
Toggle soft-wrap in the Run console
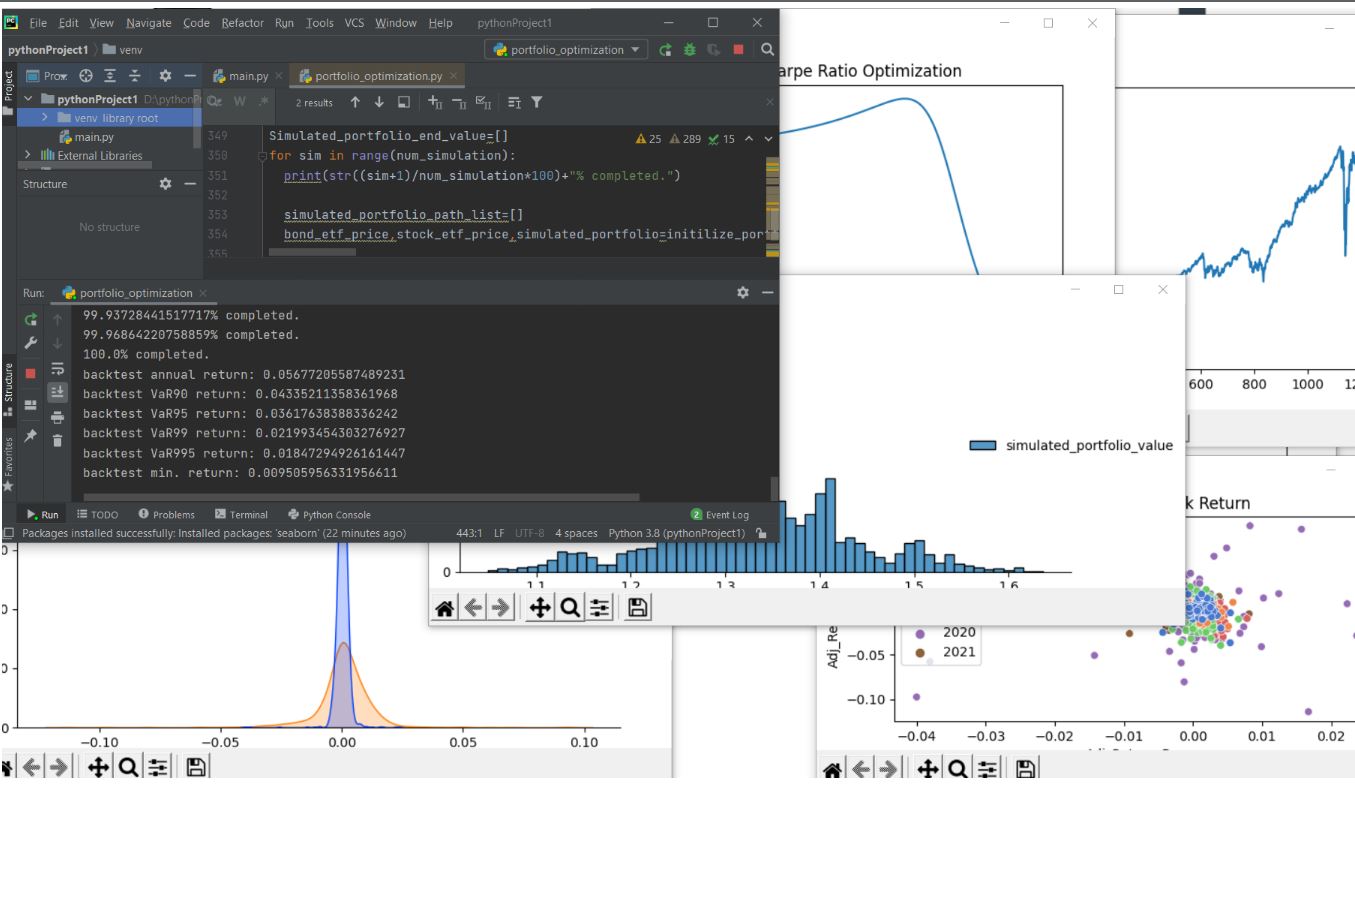pos(57,369)
